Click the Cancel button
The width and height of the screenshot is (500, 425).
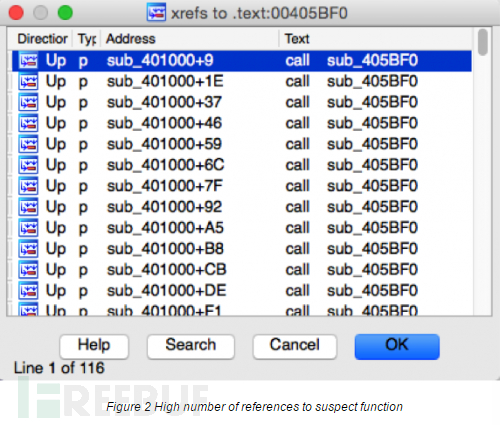click(x=295, y=346)
